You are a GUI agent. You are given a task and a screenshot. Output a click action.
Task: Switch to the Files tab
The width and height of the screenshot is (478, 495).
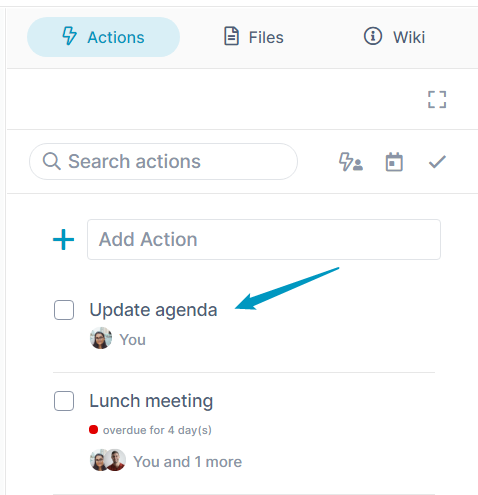tap(254, 37)
